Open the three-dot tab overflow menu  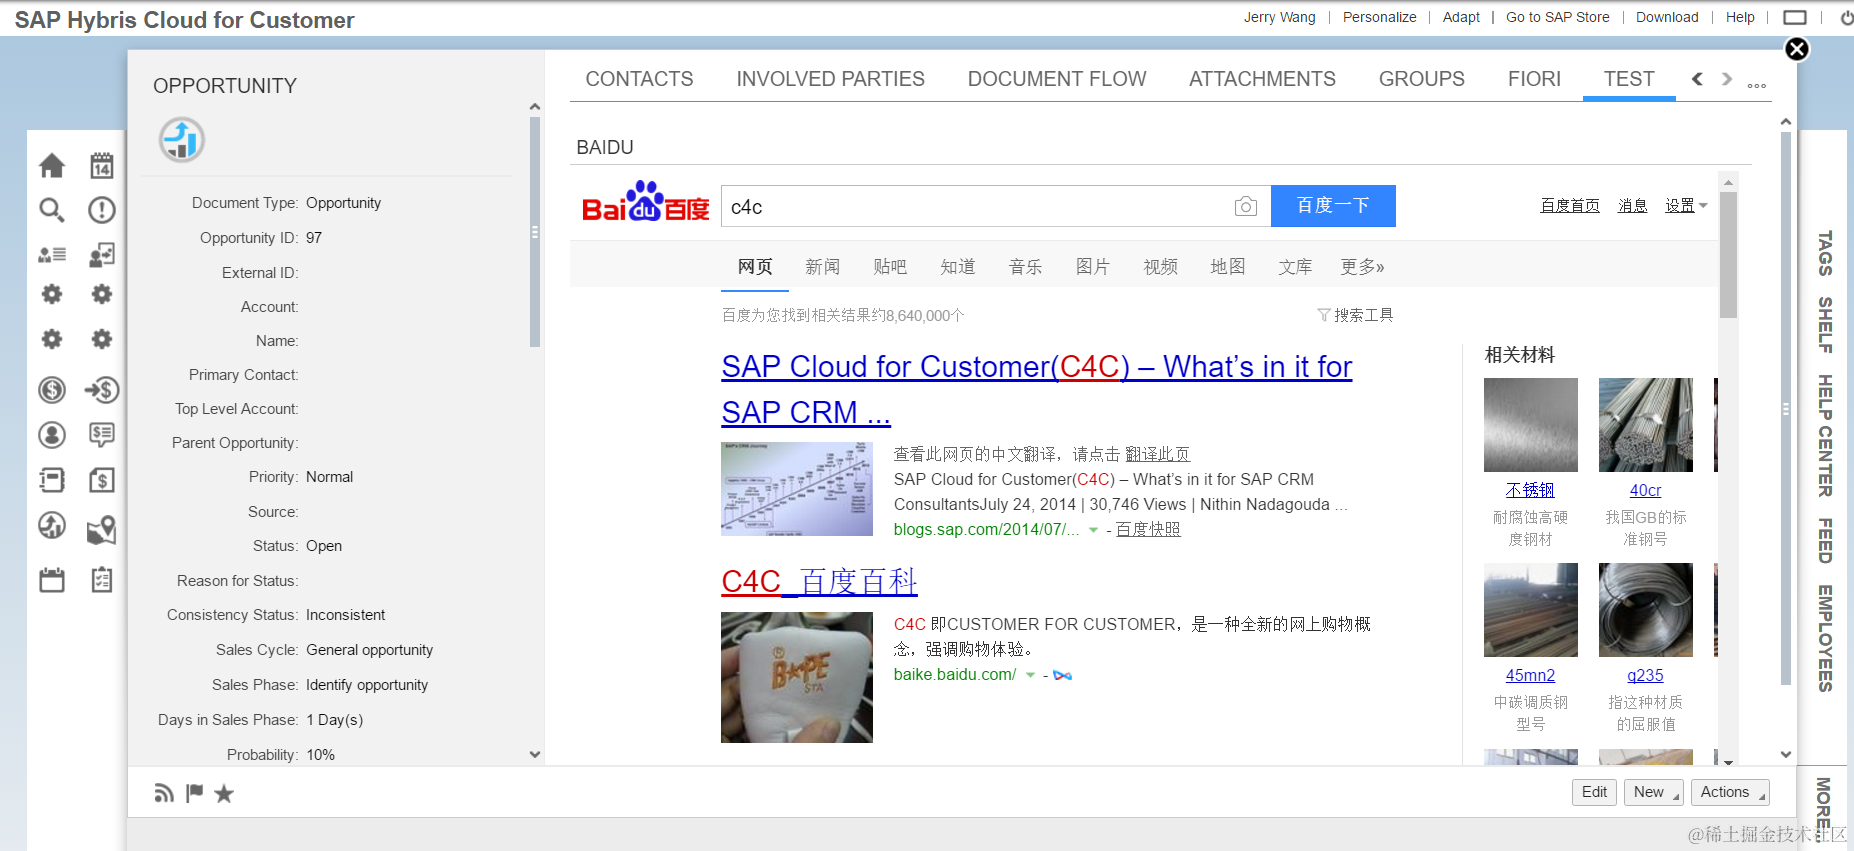1757,85
